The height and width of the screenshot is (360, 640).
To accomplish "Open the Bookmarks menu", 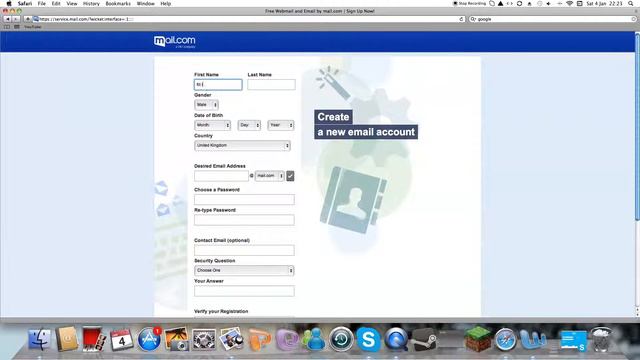I will pyautogui.click(x=118, y=3).
